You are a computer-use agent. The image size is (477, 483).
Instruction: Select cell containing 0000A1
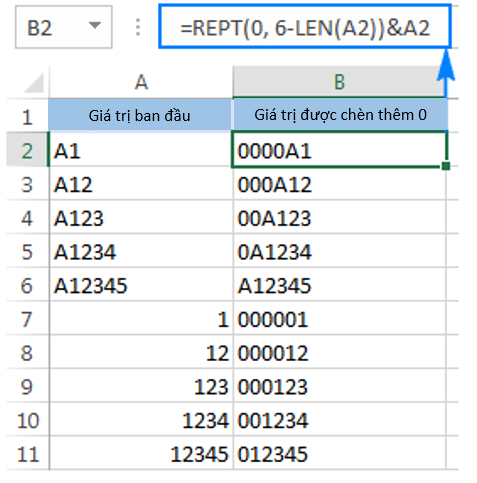(x=339, y=149)
